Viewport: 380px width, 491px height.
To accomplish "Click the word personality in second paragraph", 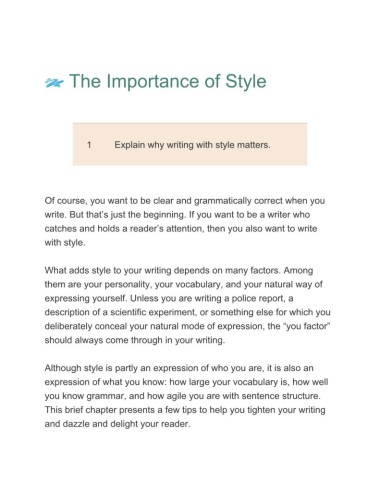I will [128, 285].
